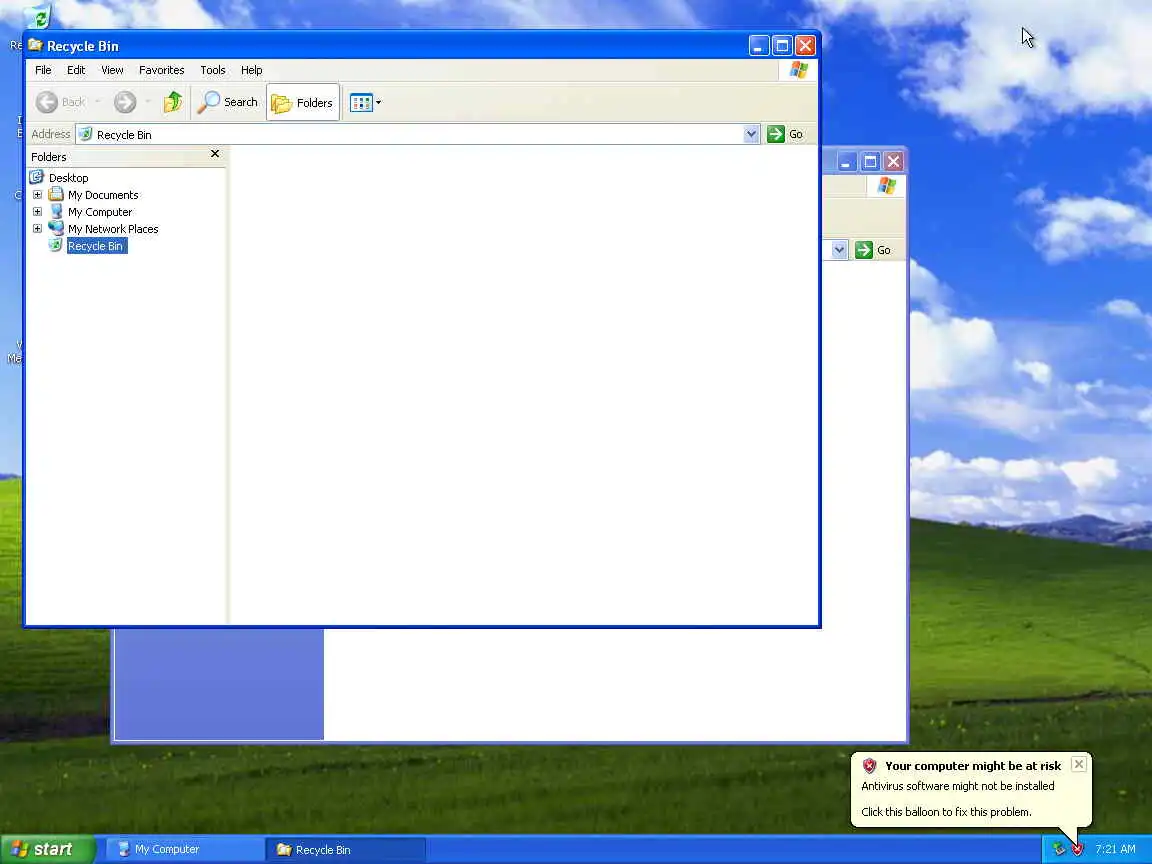Minimize the Recycle Bin window
Image resolution: width=1152 pixels, height=864 pixels.
point(759,46)
